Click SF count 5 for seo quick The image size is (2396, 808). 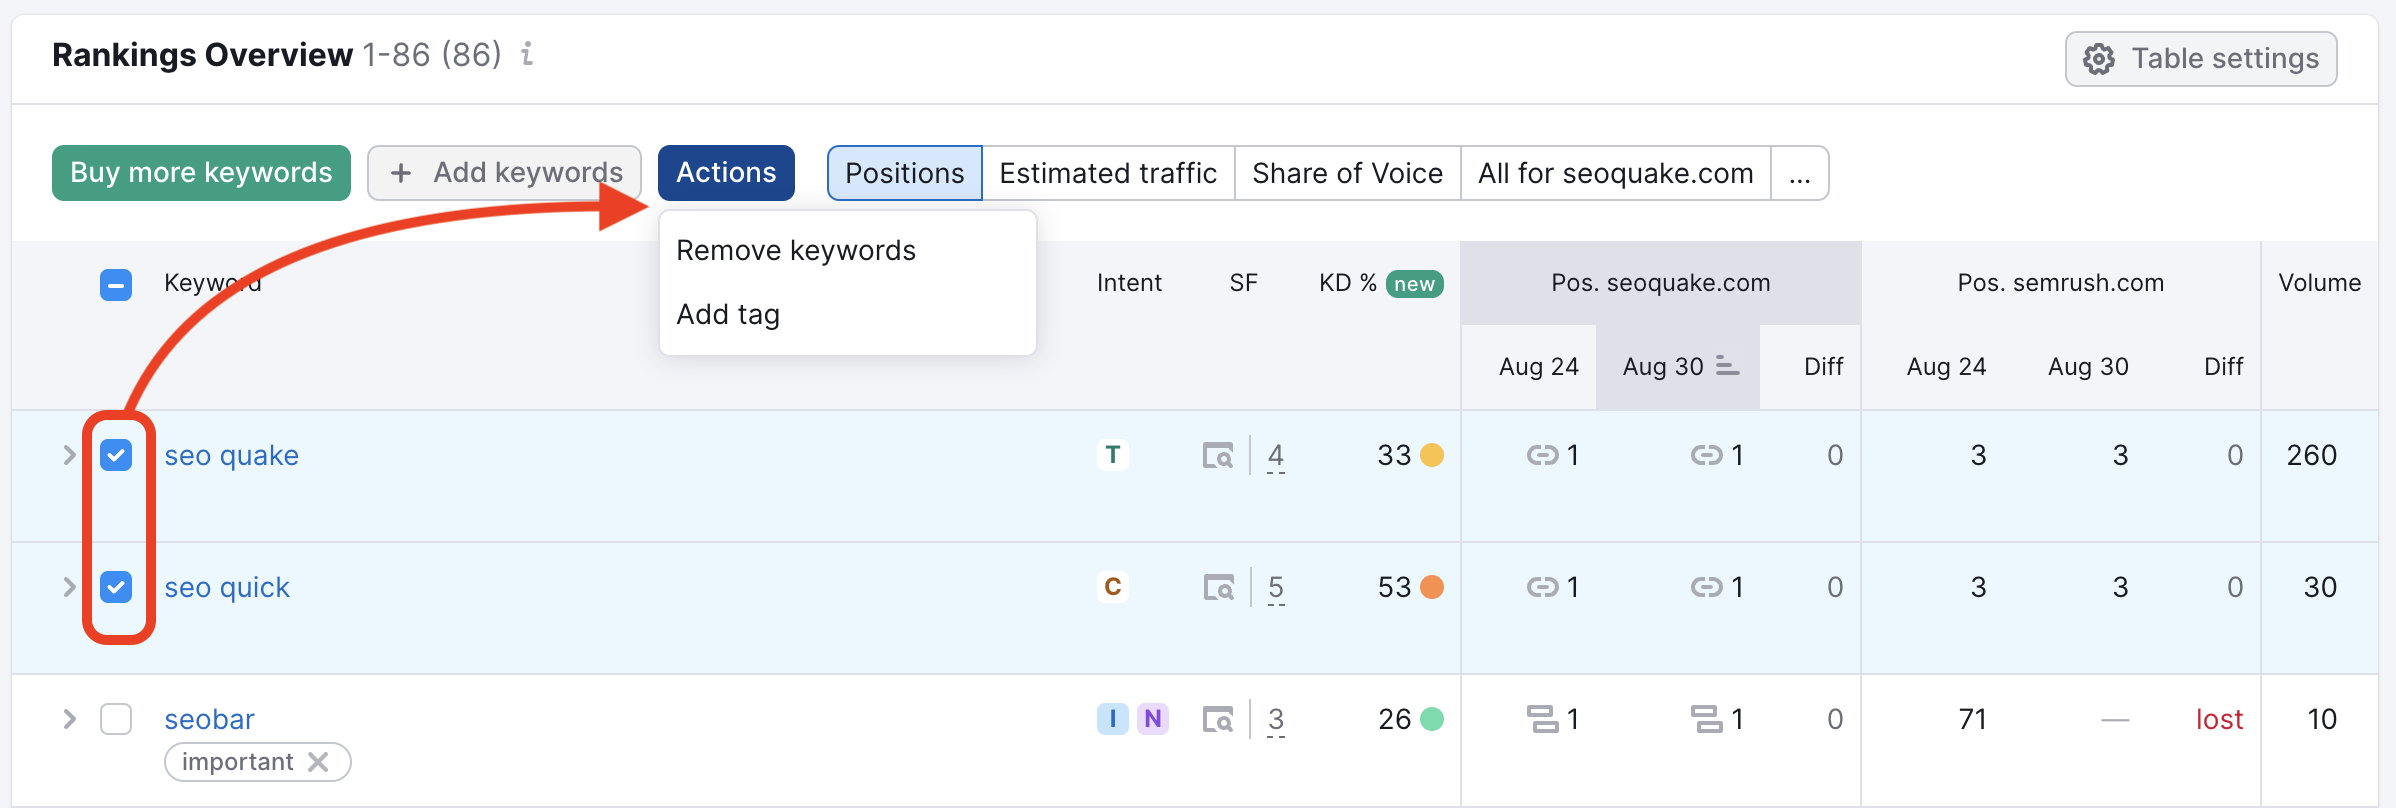click(1276, 588)
